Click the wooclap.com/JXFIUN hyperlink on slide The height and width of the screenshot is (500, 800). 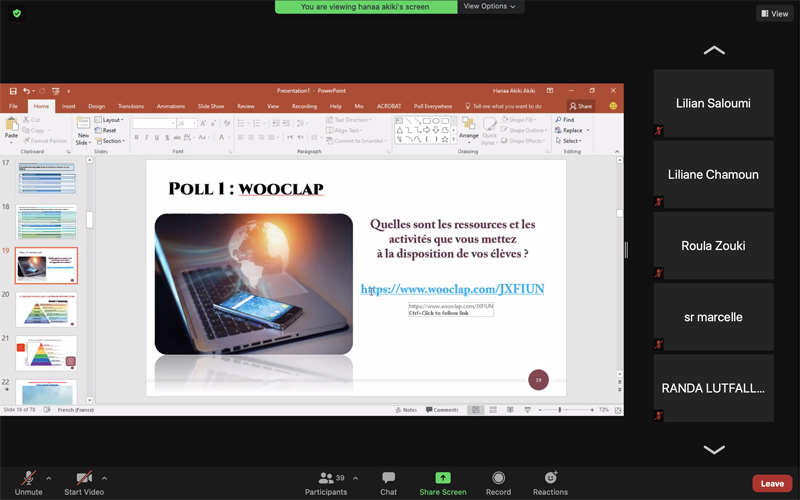point(453,289)
